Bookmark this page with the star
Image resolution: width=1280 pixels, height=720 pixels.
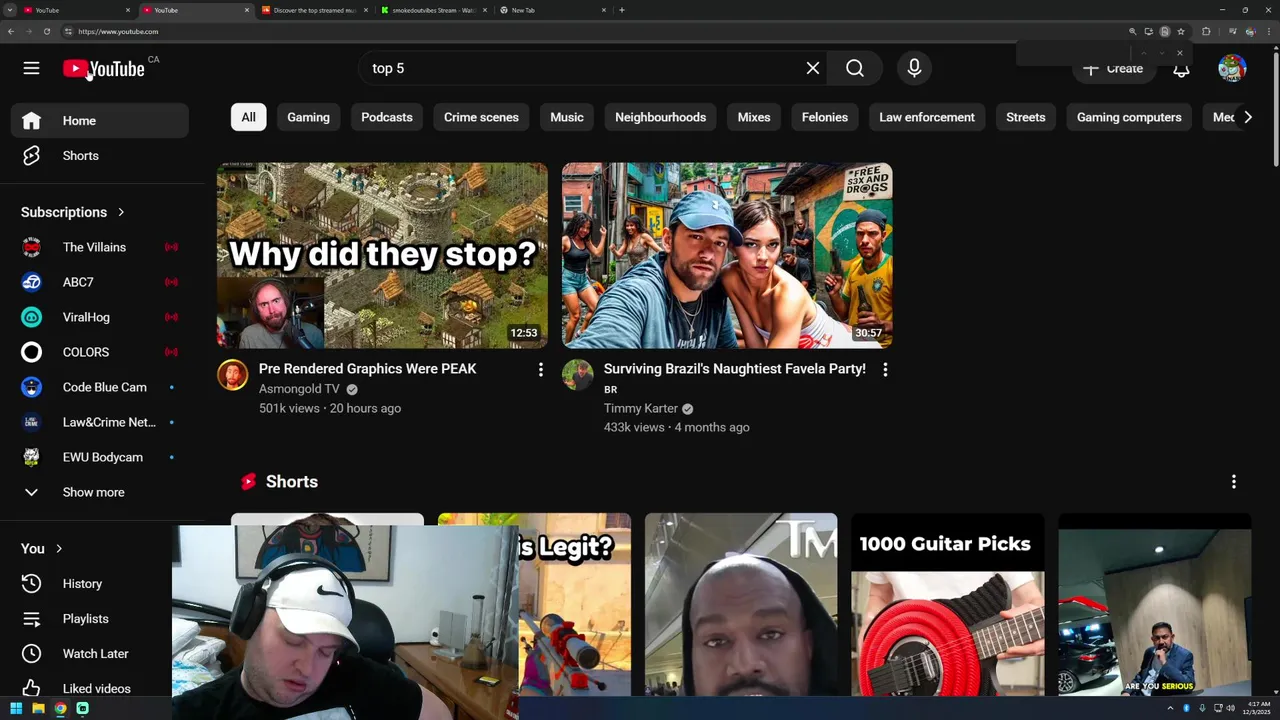(x=1181, y=31)
